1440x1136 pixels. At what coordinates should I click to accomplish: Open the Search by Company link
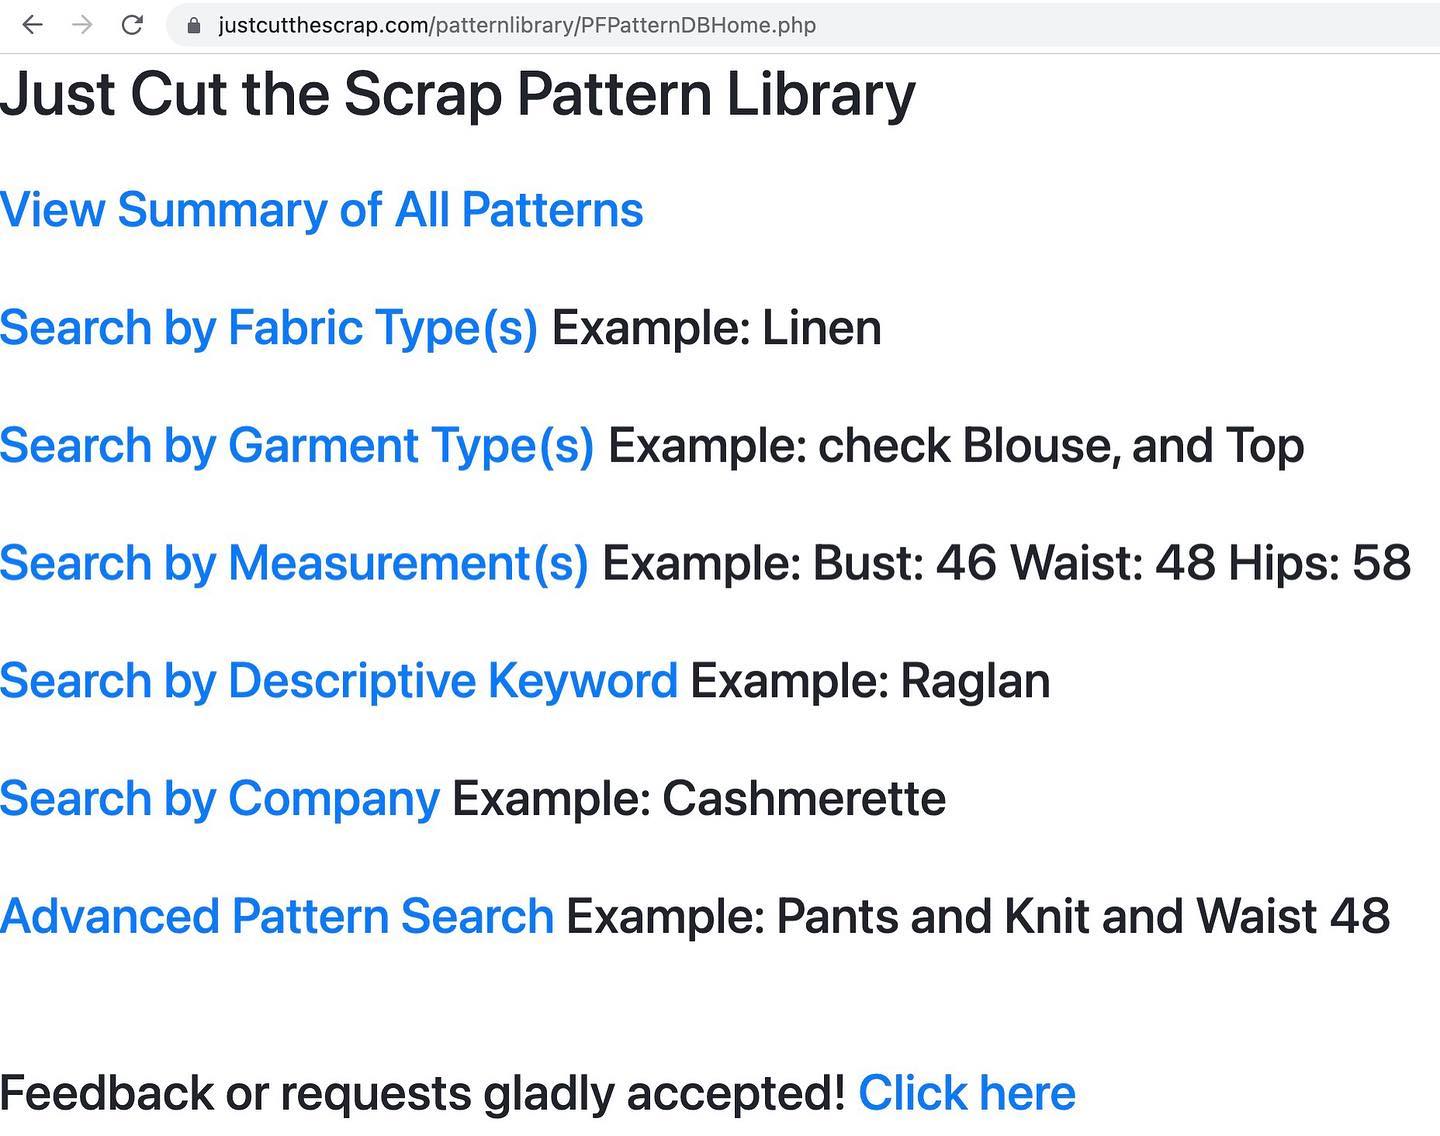[x=219, y=798]
